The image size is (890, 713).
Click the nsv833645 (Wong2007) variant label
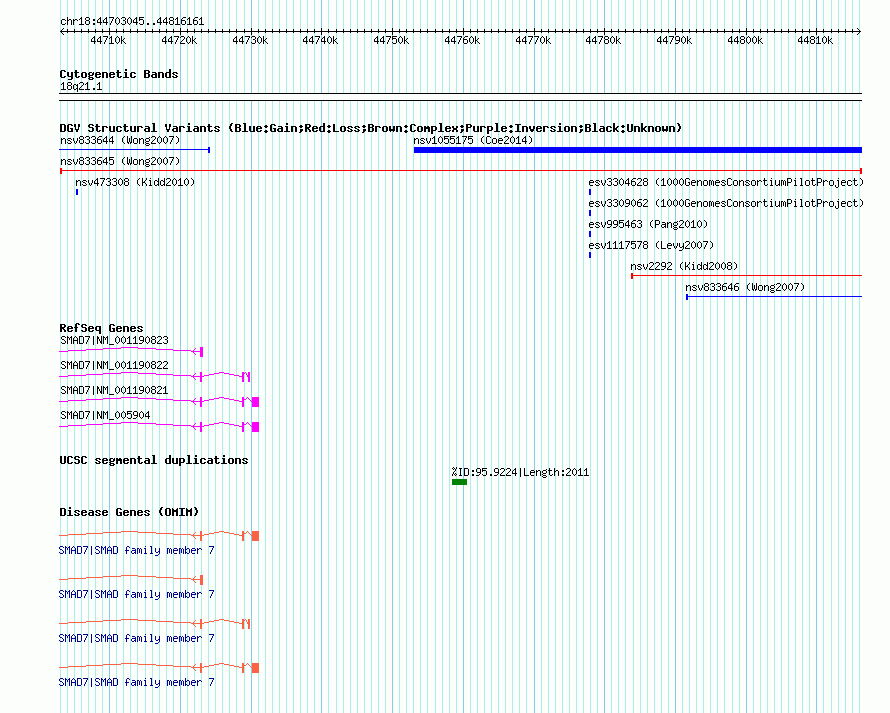click(120, 161)
